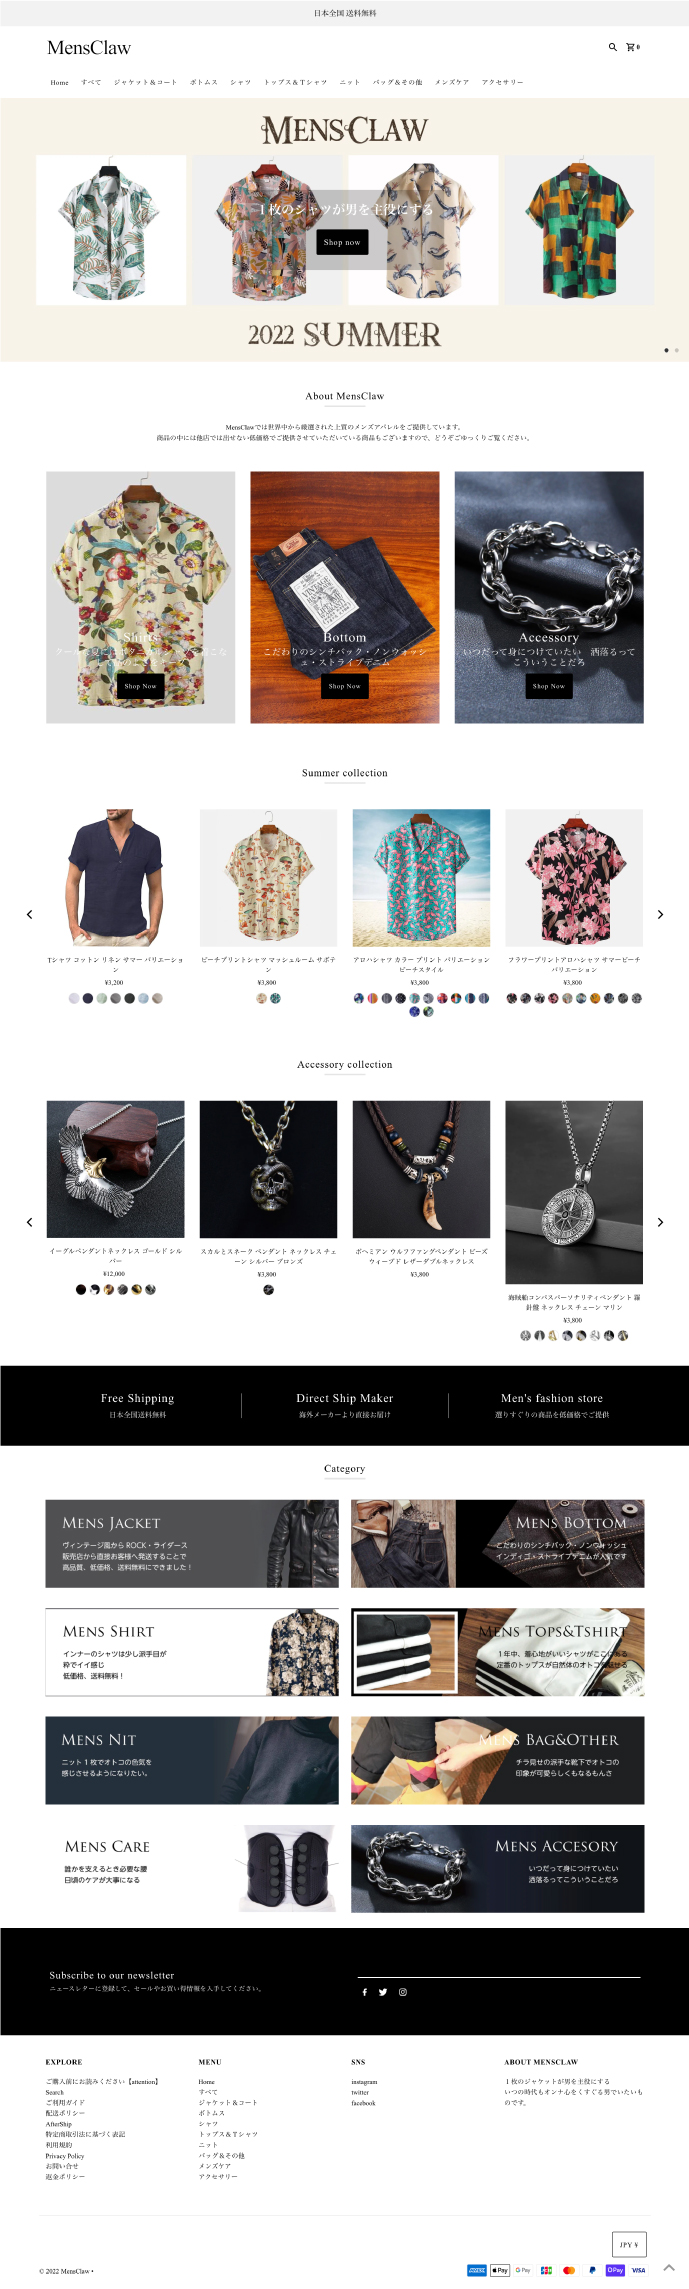Click Shop Now under Accessory card
This screenshot has width=689, height=2289.
tap(549, 686)
